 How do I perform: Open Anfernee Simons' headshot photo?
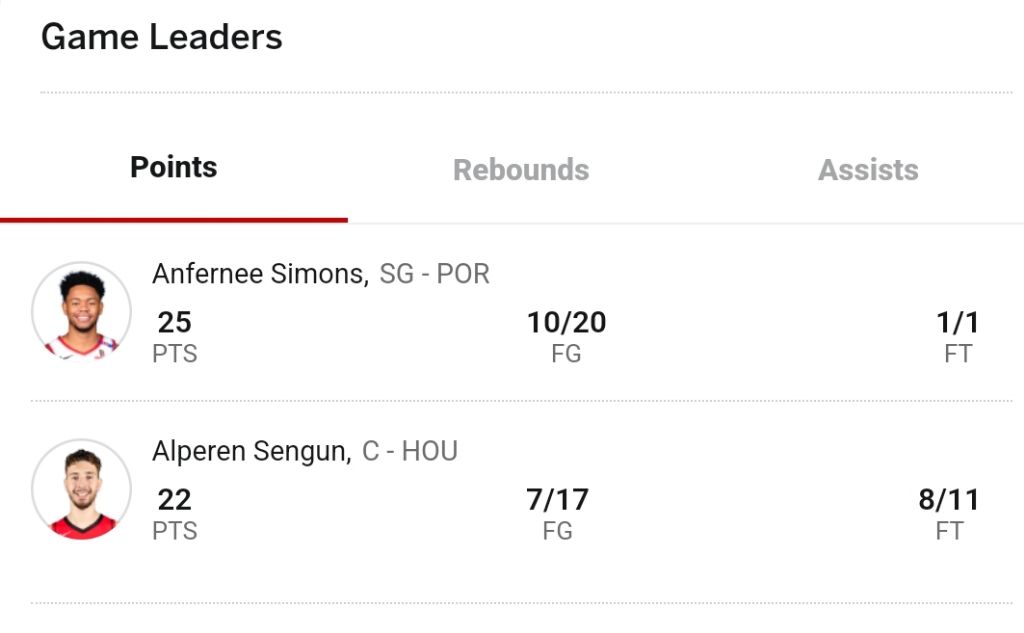point(82,312)
